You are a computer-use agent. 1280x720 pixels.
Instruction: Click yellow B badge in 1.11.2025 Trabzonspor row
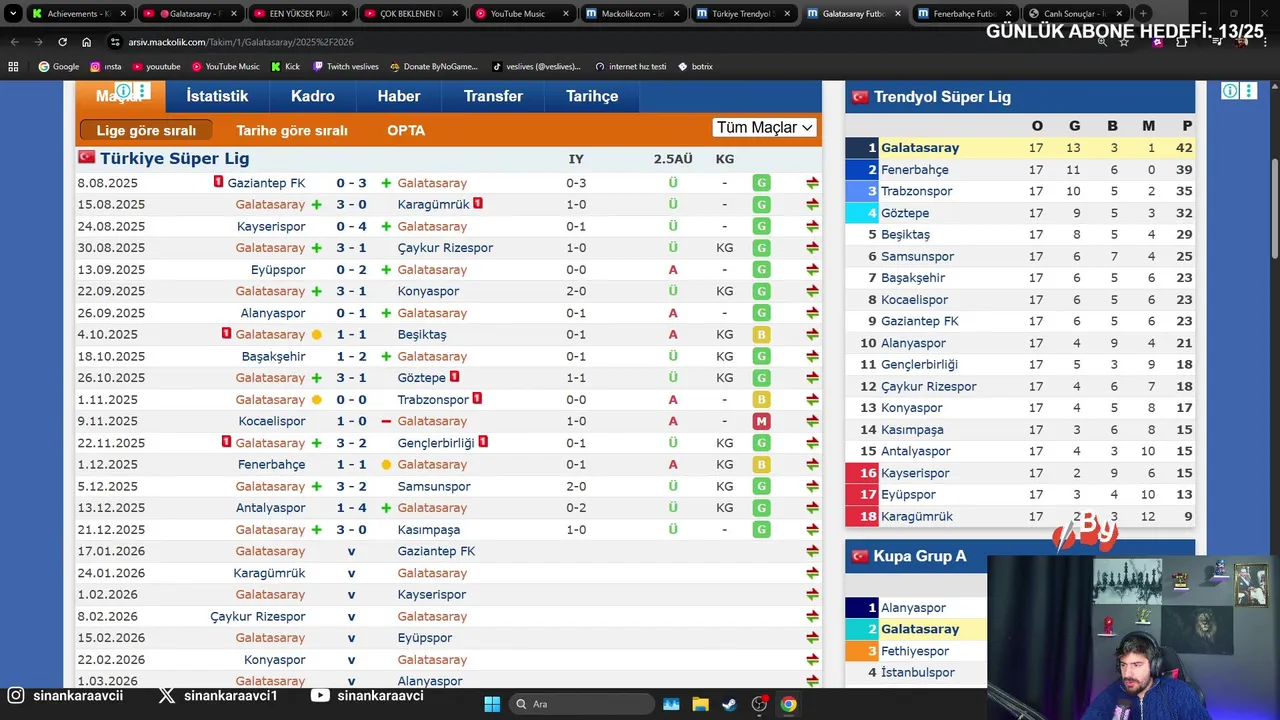(x=761, y=400)
